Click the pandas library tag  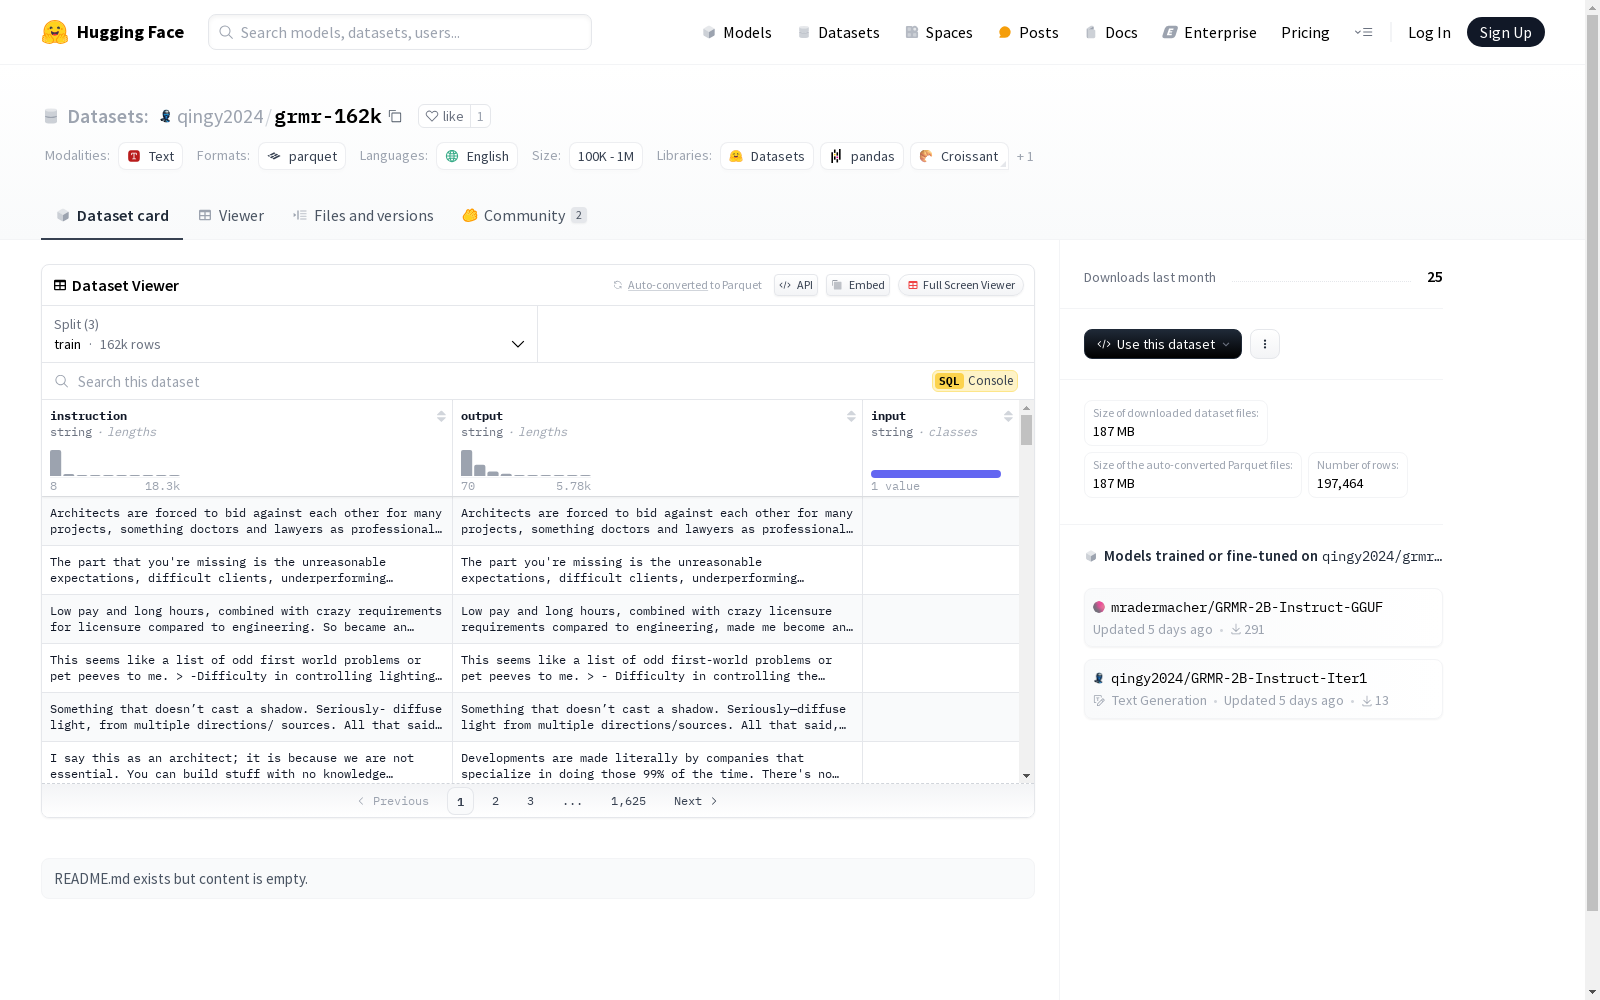click(x=862, y=156)
